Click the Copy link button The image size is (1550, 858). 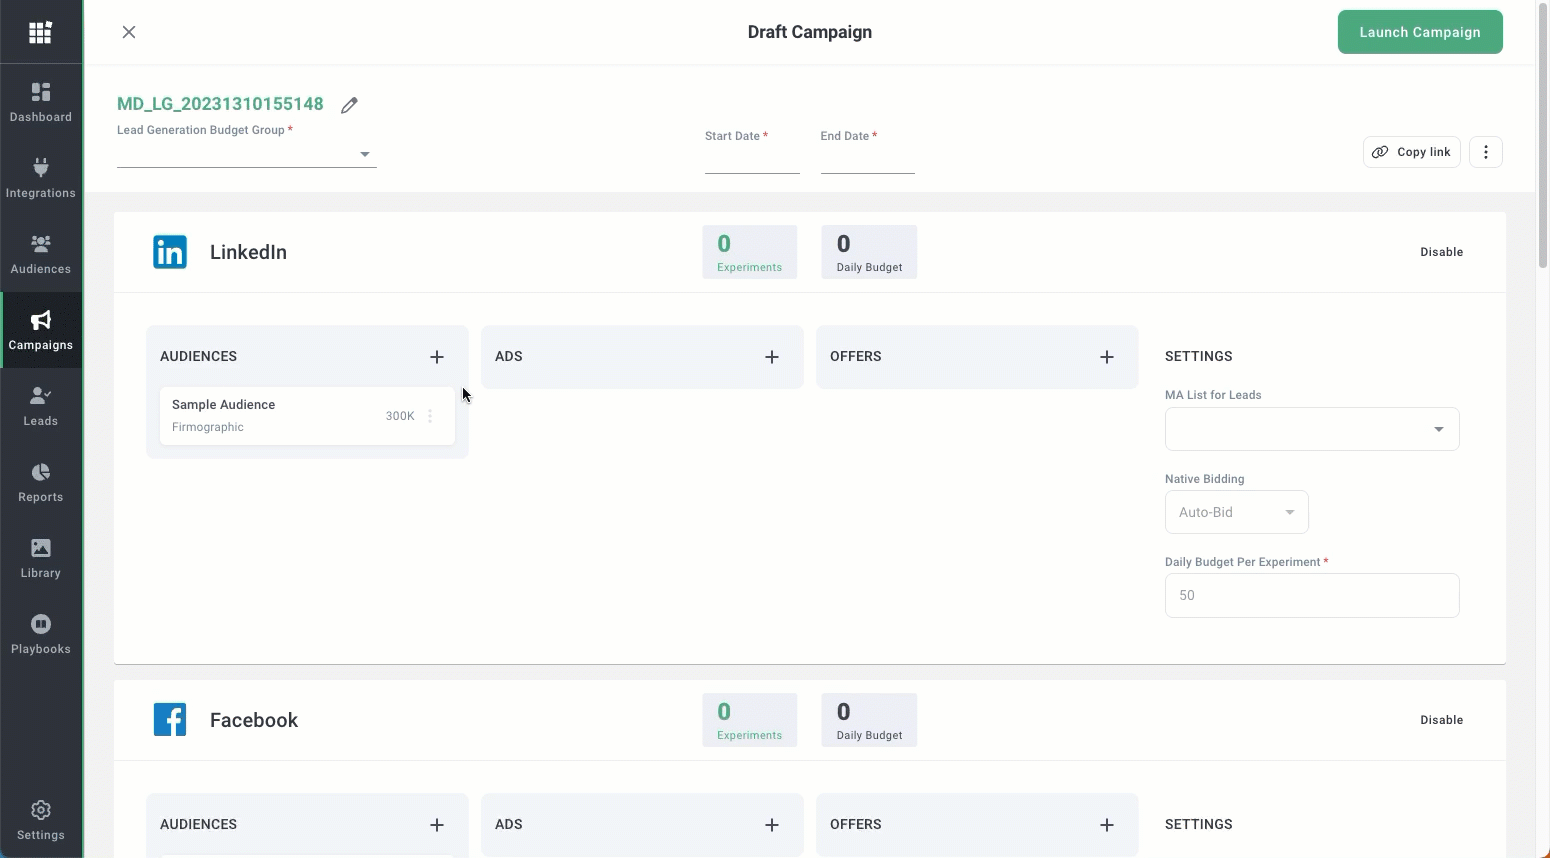click(x=1411, y=152)
